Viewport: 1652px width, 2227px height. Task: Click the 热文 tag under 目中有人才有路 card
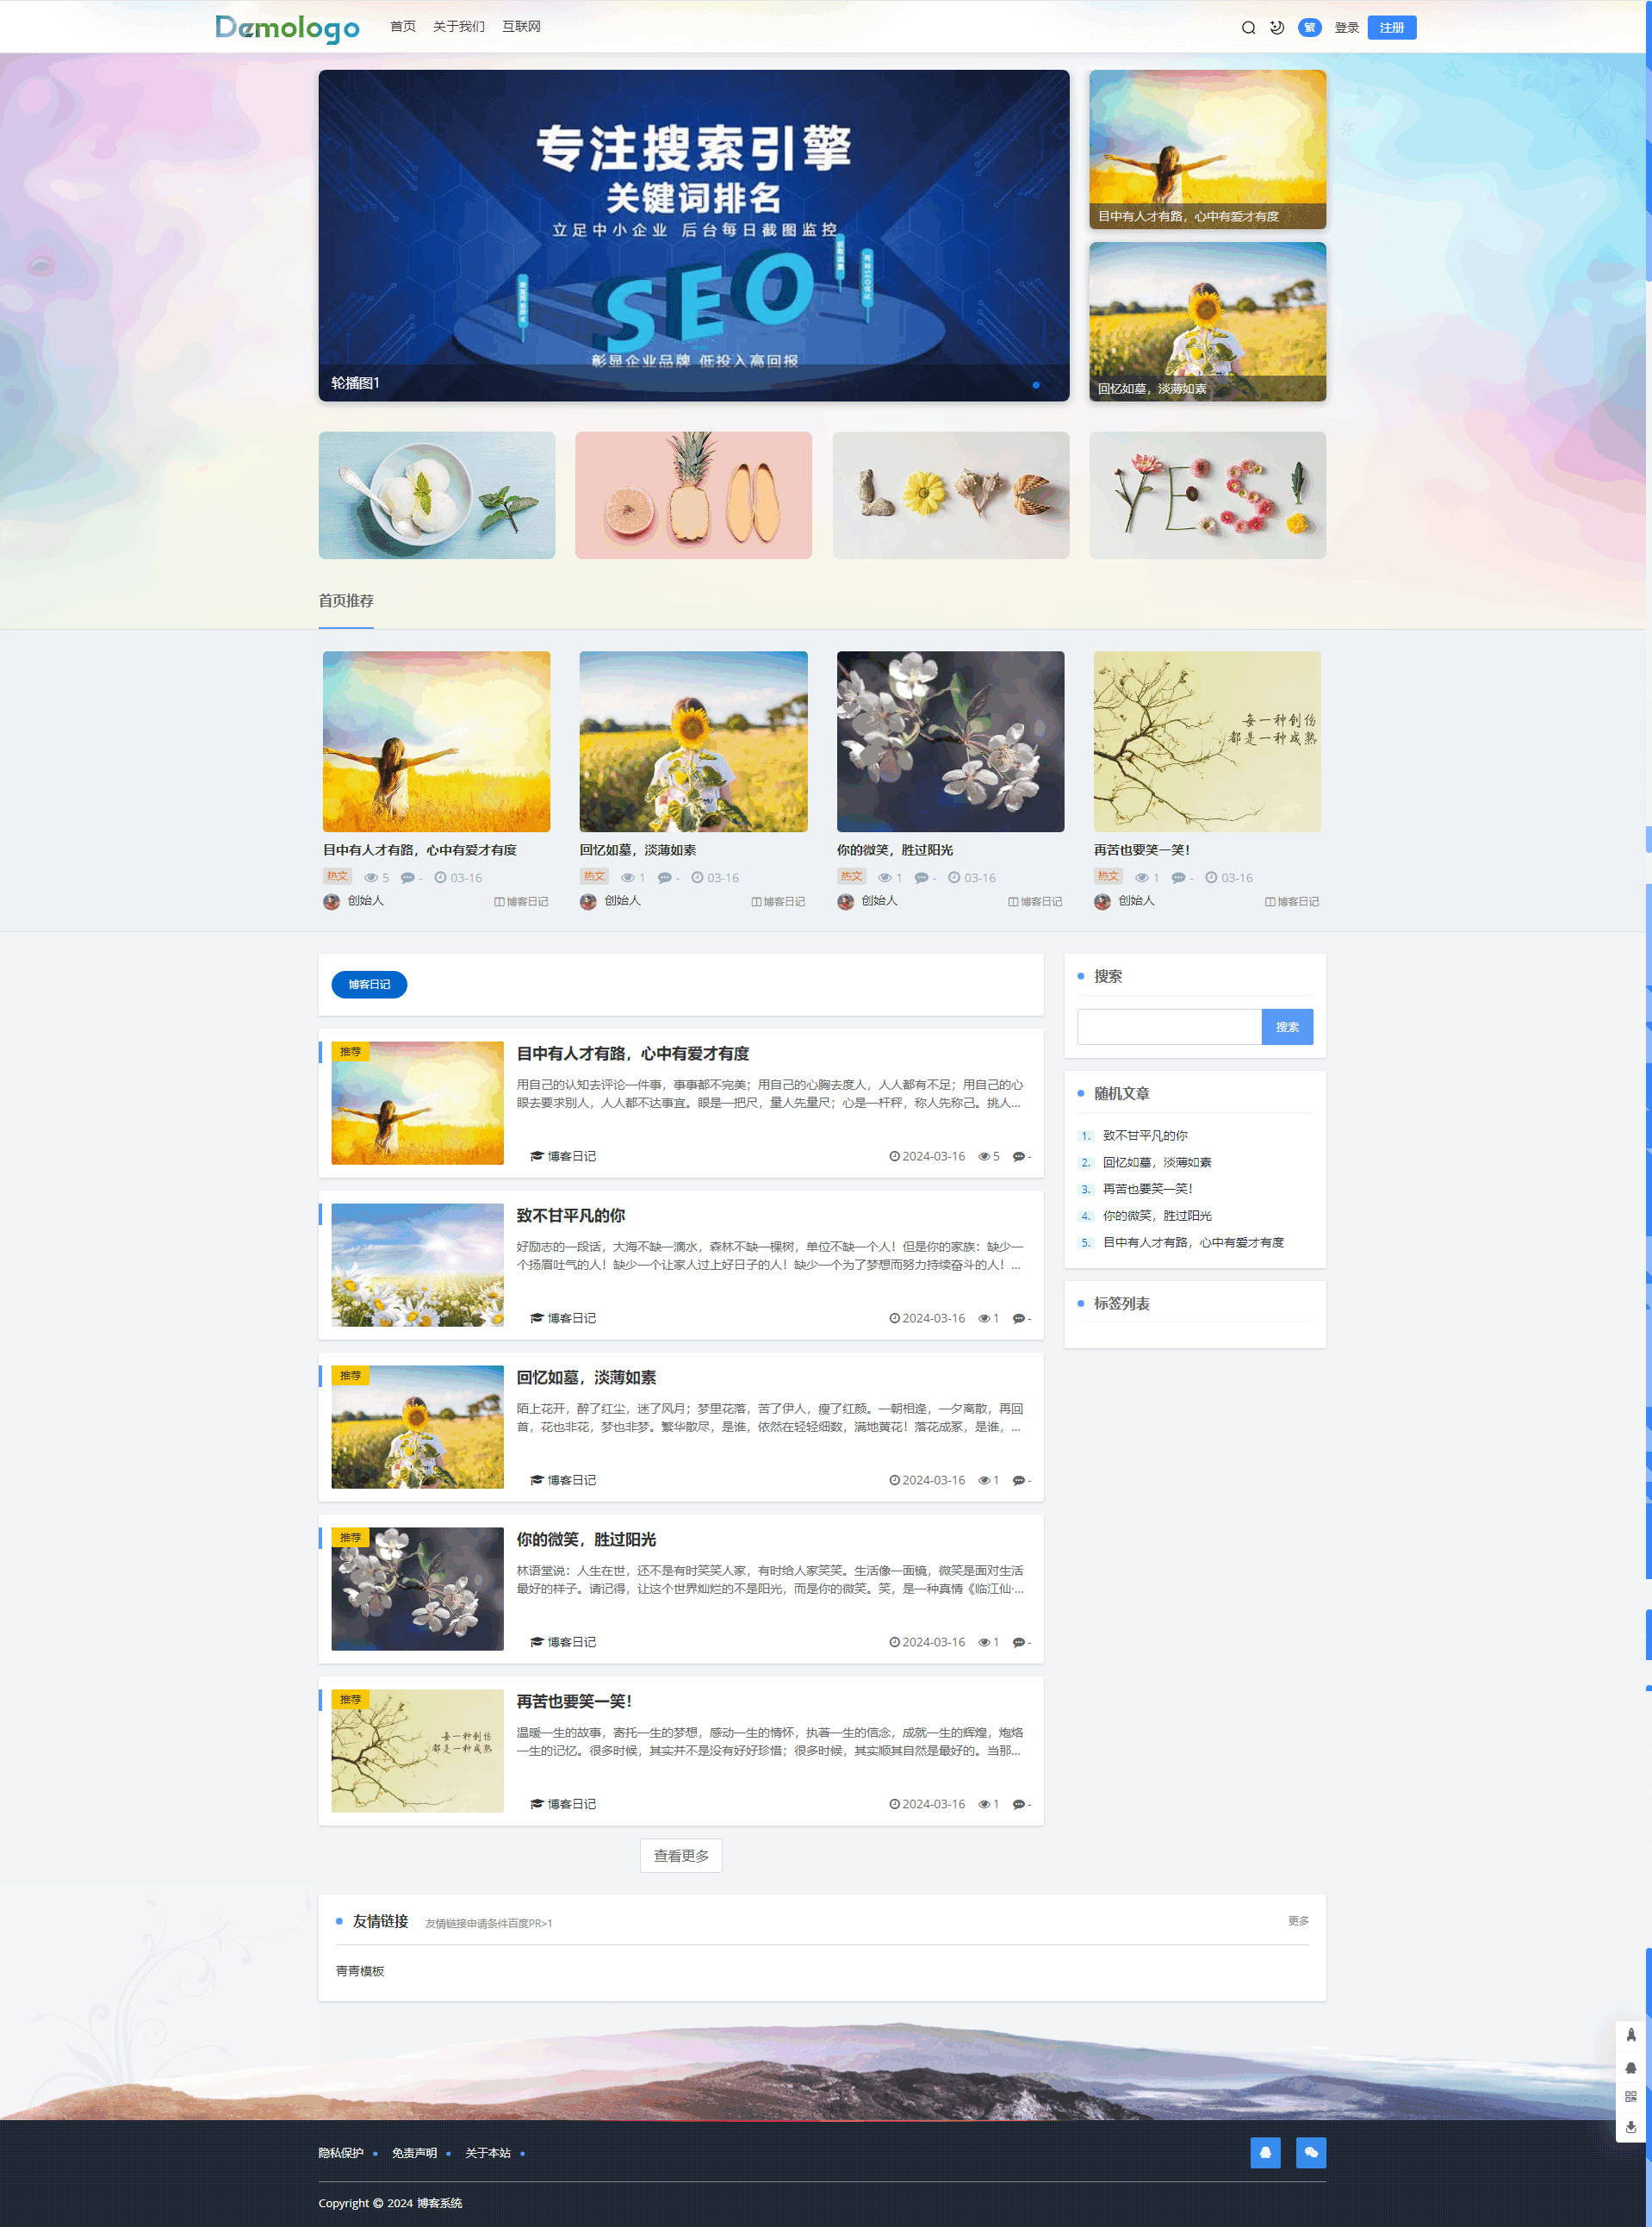click(x=337, y=876)
